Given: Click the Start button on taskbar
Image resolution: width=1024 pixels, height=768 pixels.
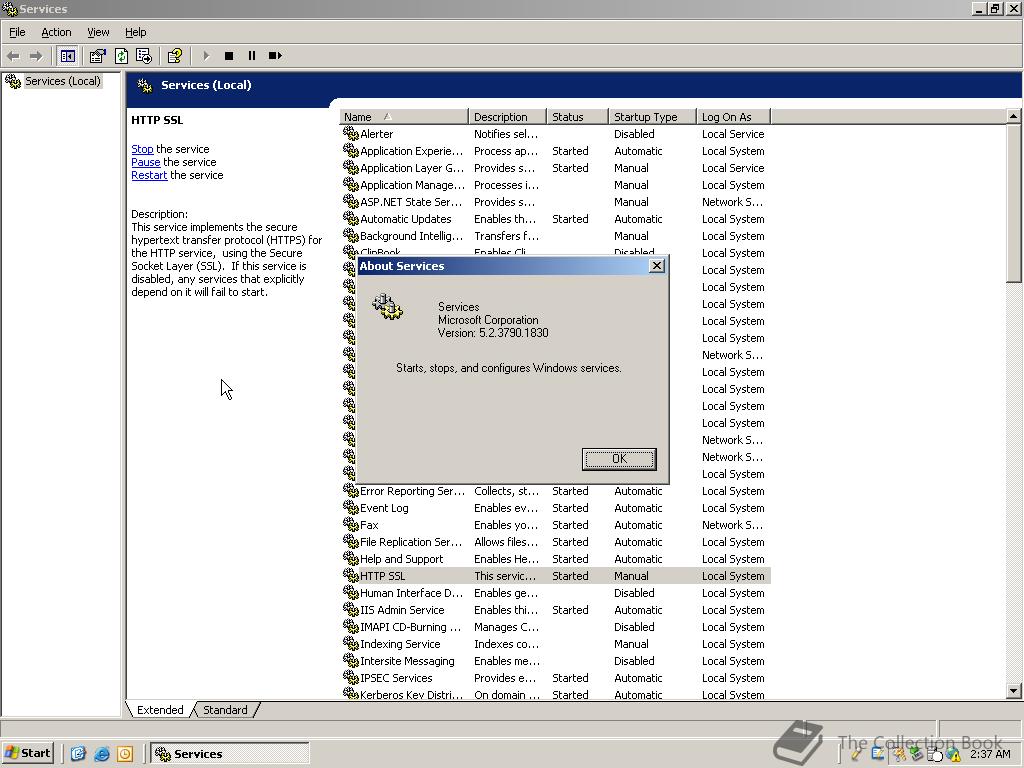Looking at the screenshot, I should (27, 753).
